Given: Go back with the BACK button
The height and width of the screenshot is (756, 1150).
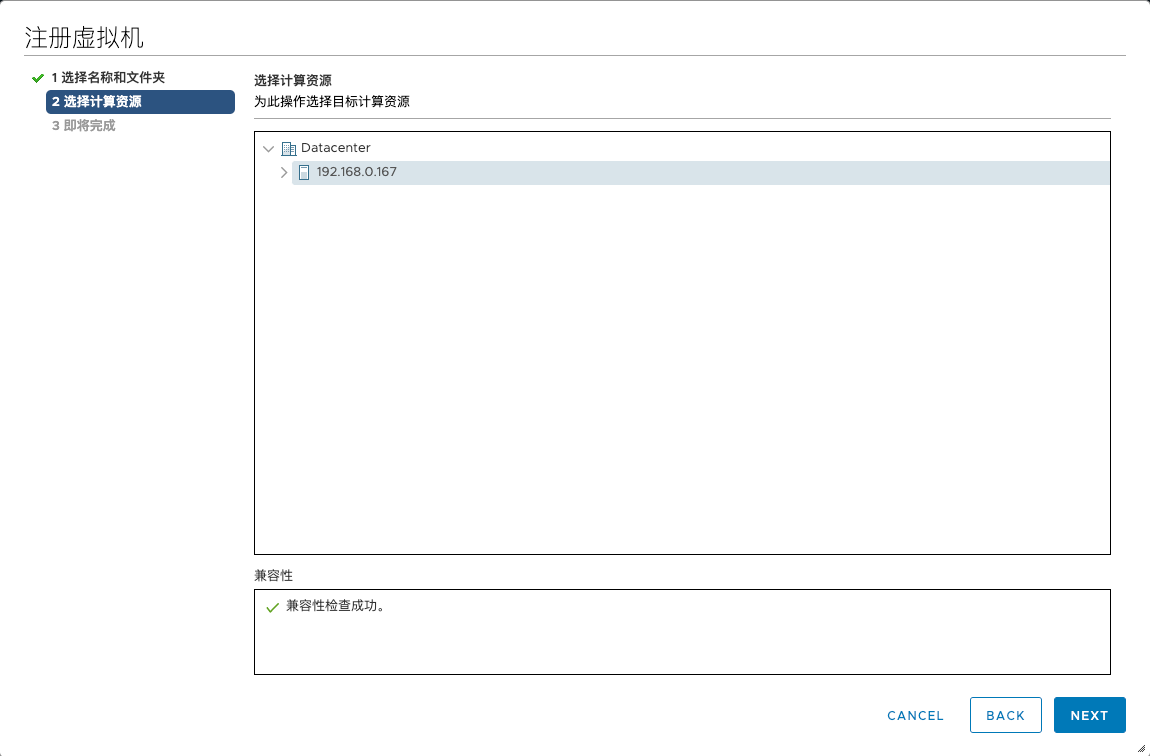Looking at the screenshot, I should click(1005, 715).
